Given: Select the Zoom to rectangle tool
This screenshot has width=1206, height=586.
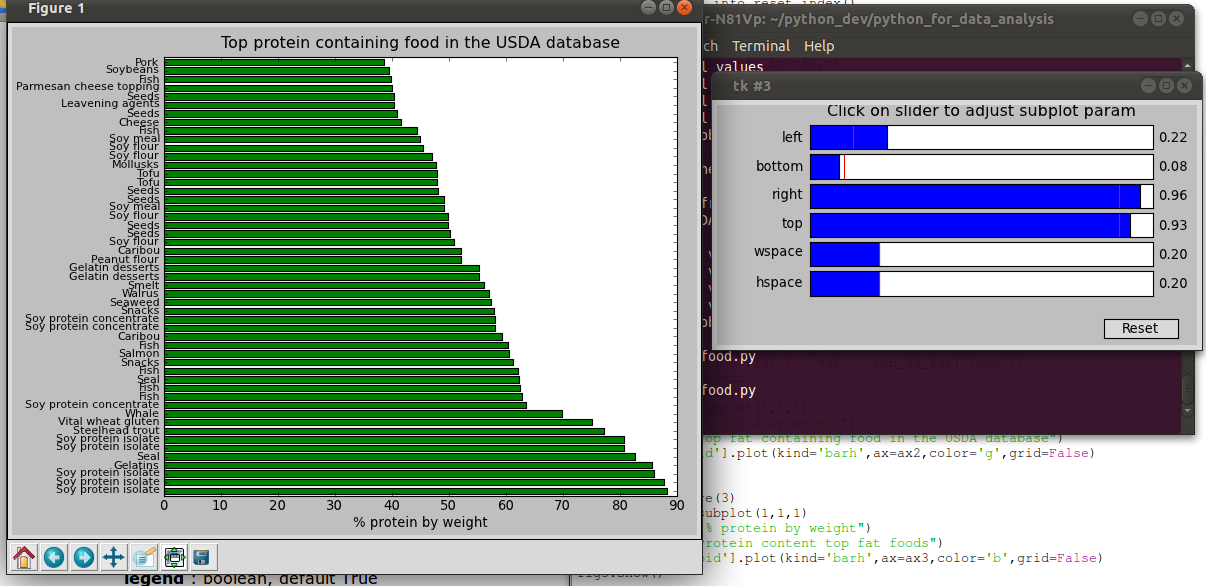Looking at the screenshot, I should (144, 557).
